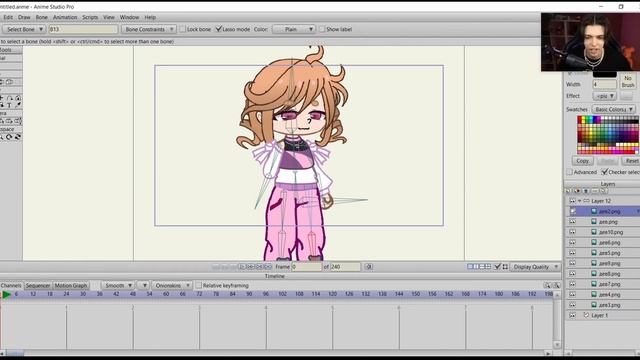
Task: Select the Zoom Camera tool icon
Action: [2, 121]
